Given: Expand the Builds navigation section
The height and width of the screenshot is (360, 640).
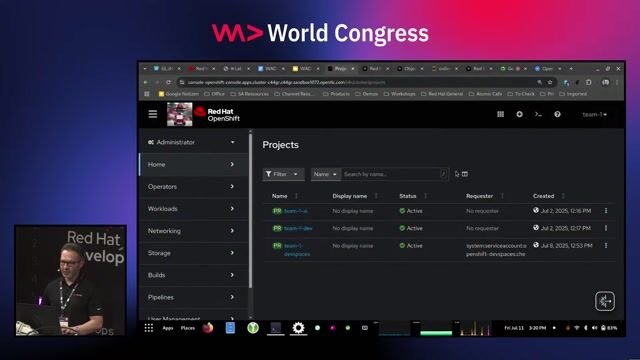Looking at the screenshot, I should (x=193, y=275).
